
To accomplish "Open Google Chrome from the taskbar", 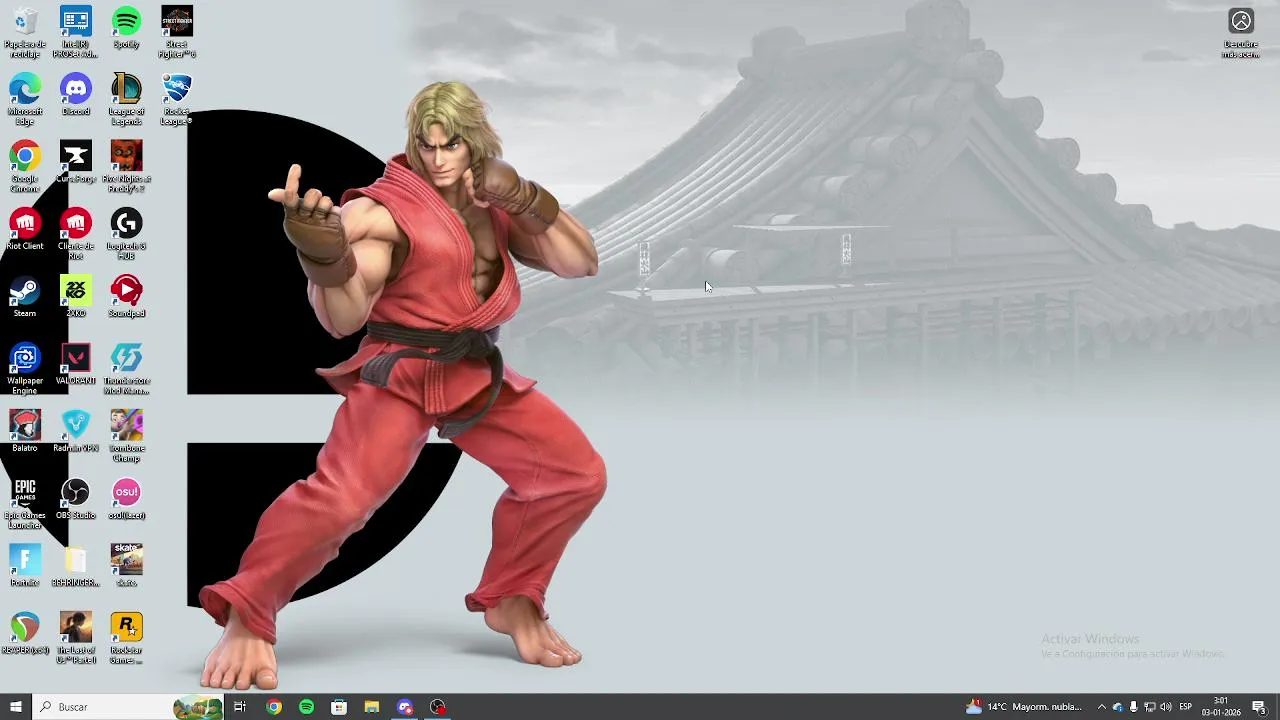I will [274, 707].
